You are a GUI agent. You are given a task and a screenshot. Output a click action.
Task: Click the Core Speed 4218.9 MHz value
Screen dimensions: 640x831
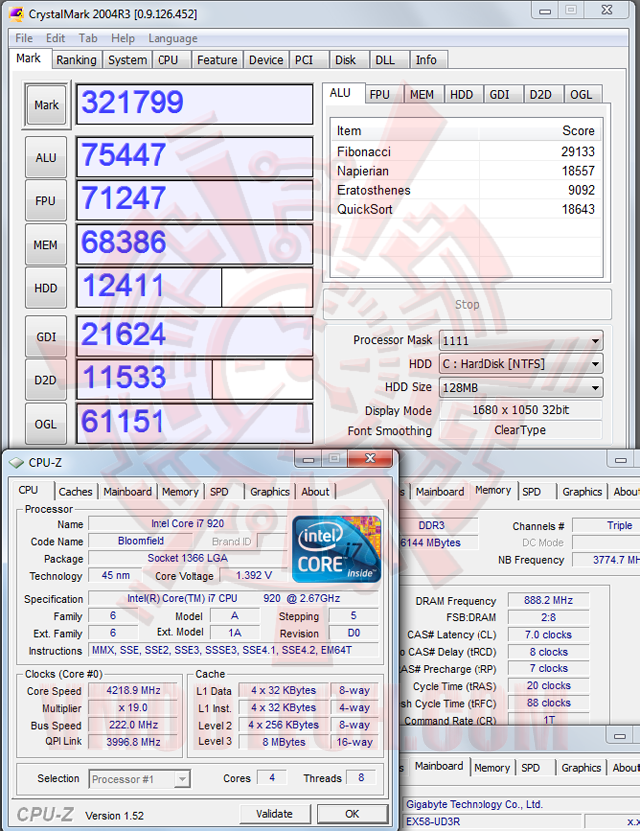134,690
